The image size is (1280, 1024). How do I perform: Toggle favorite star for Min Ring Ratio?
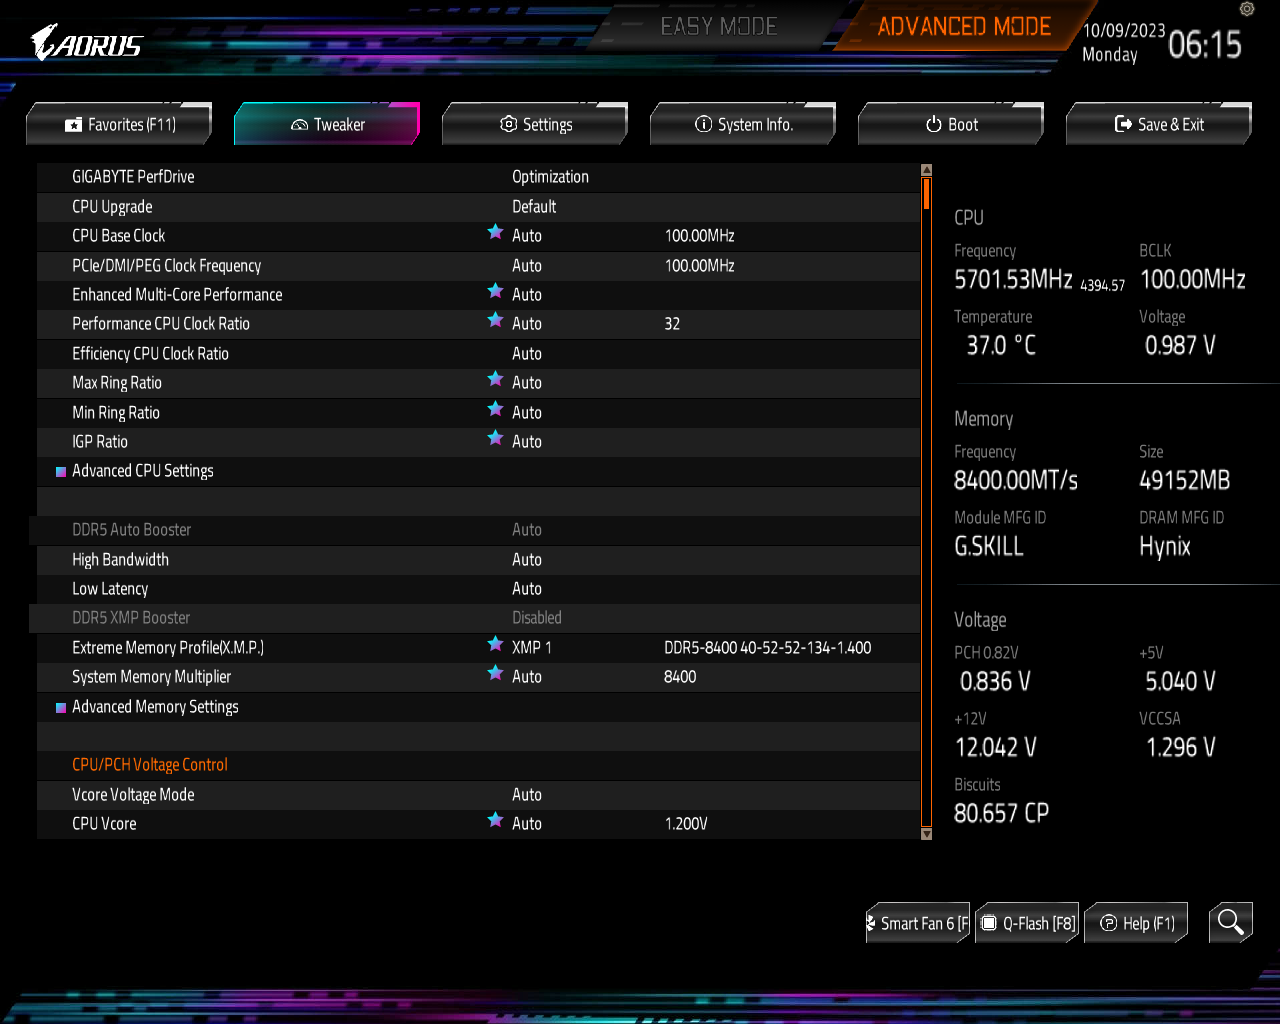click(495, 410)
